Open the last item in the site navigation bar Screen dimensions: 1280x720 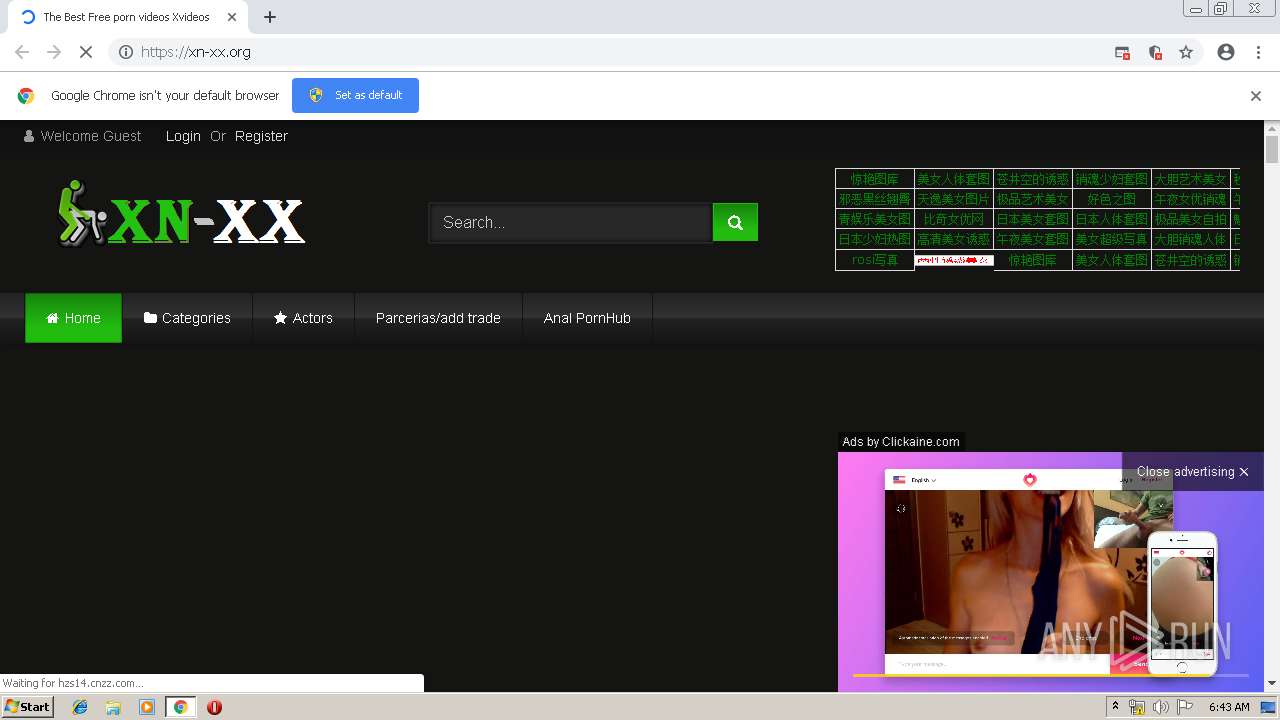[587, 318]
